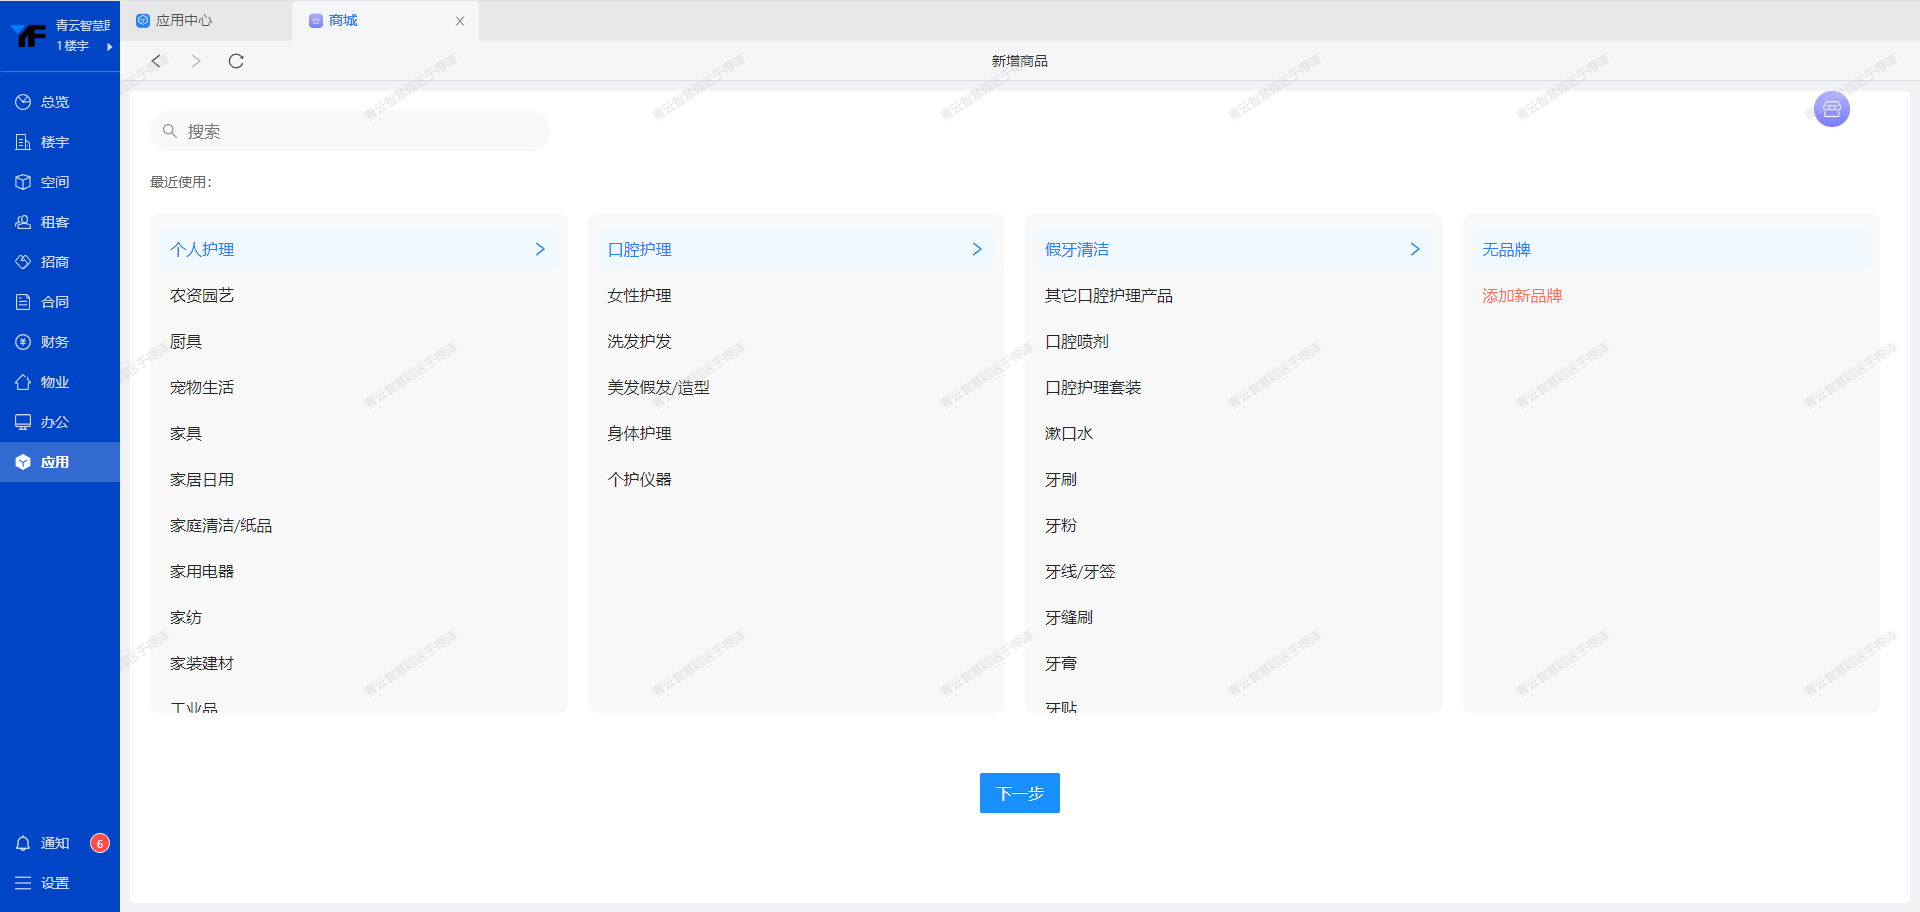
Task: Expand the building selector arrow by 1楼宇
Action: point(109,46)
